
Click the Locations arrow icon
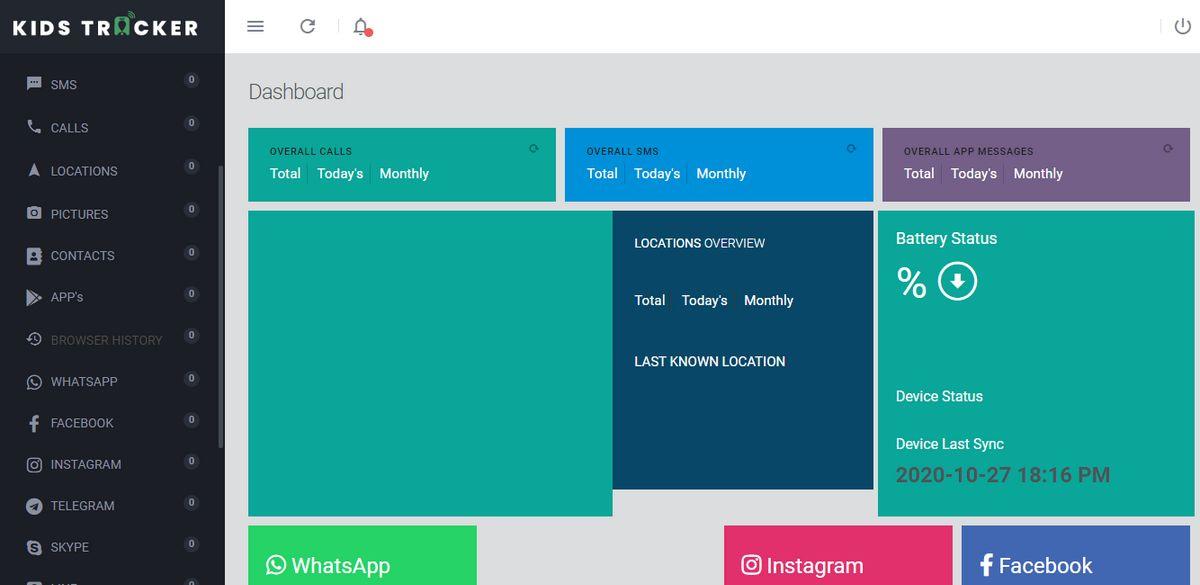point(34,170)
